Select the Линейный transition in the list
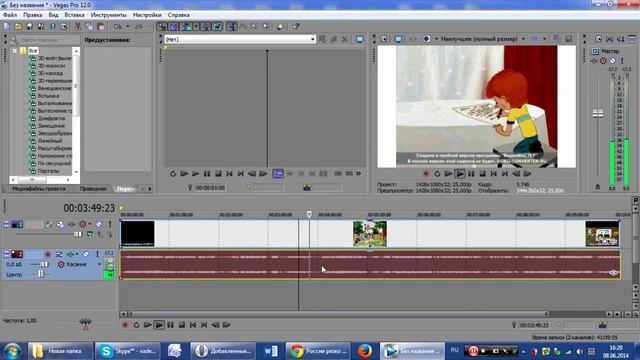The width and height of the screenshot is (640, 360). [50, 141]
